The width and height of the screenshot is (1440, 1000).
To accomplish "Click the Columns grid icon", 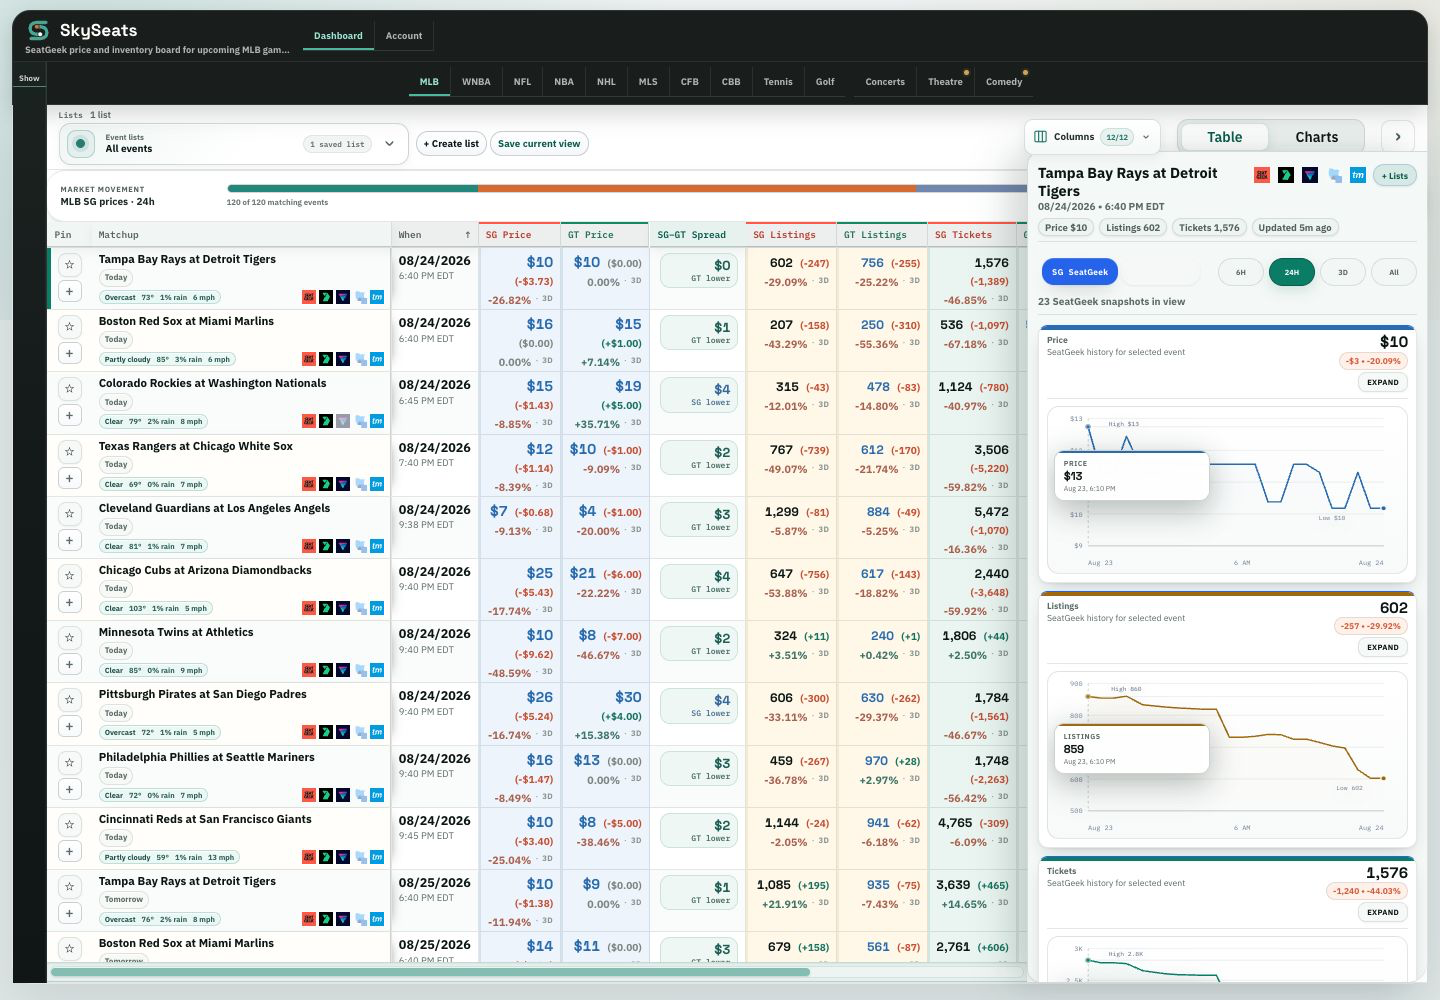I will tap(1041, 137).
